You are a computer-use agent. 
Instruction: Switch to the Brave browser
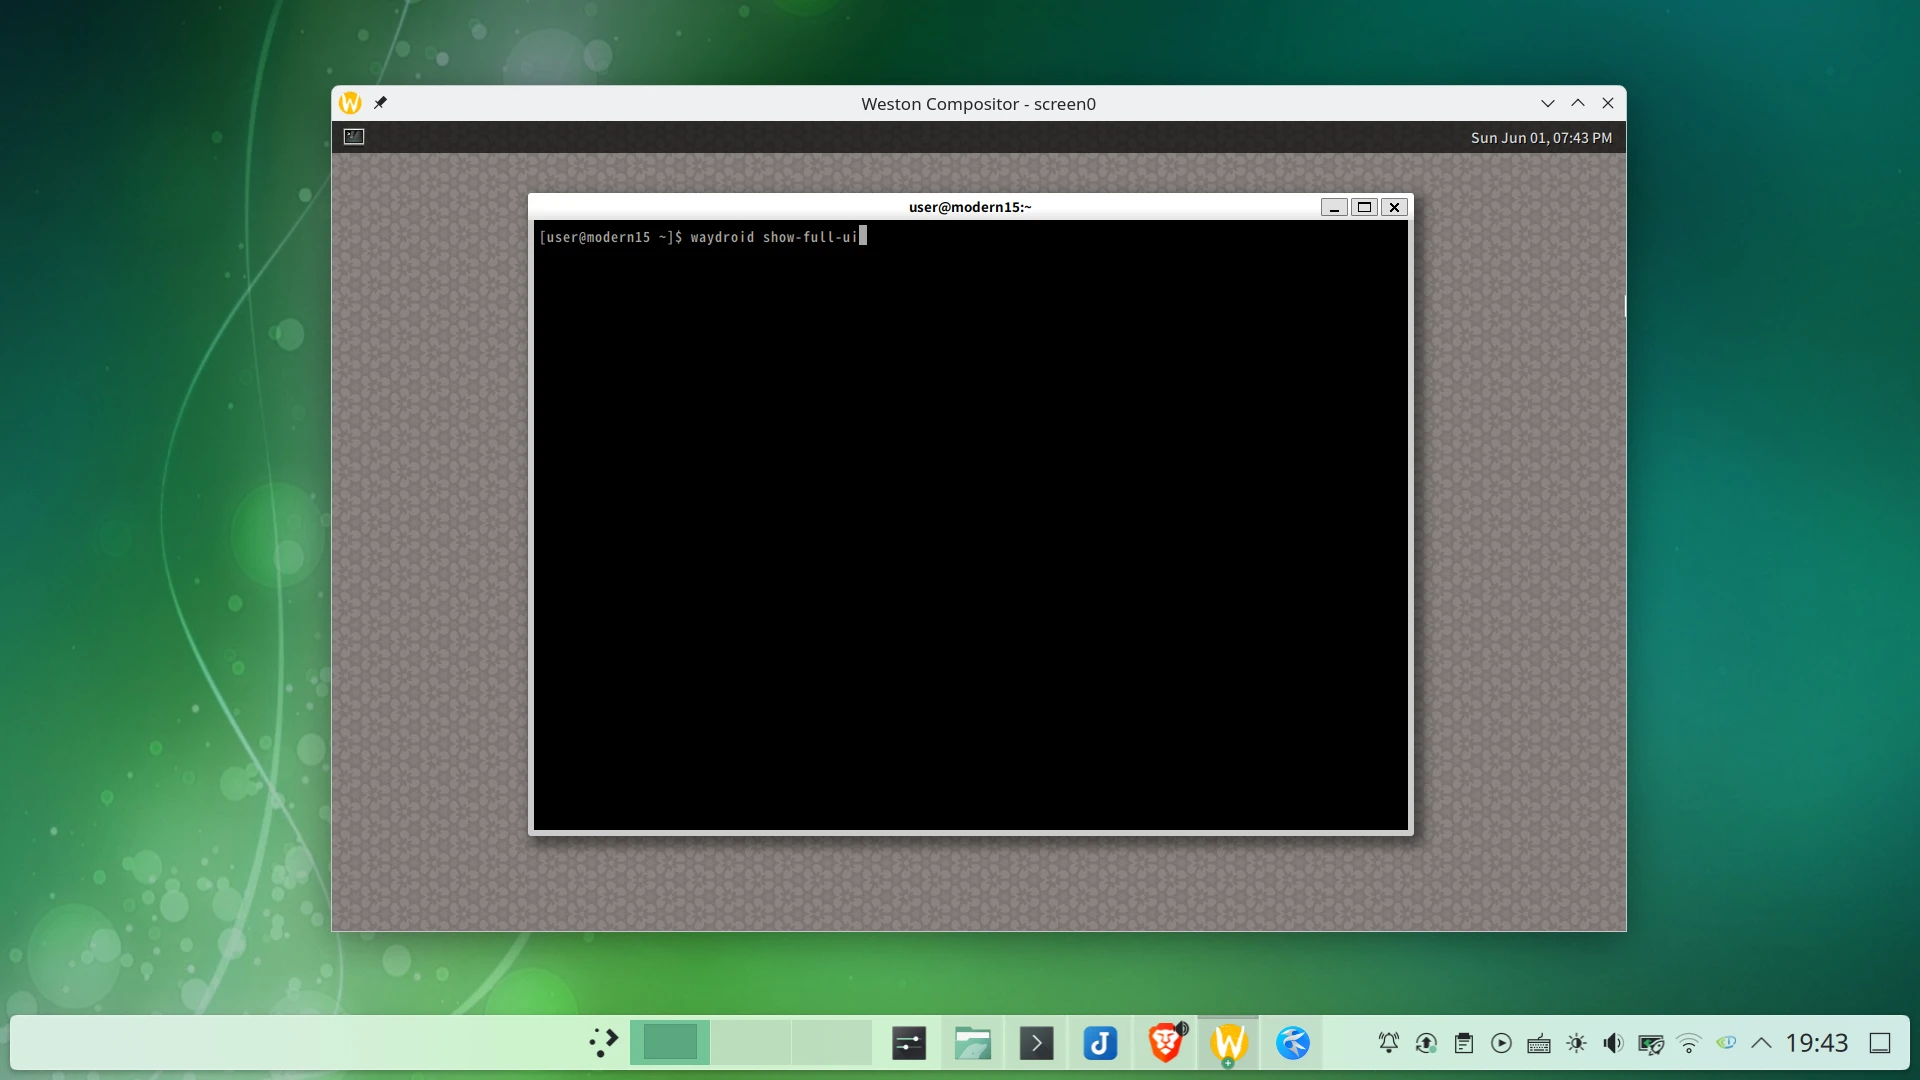pos(1164,1043)
